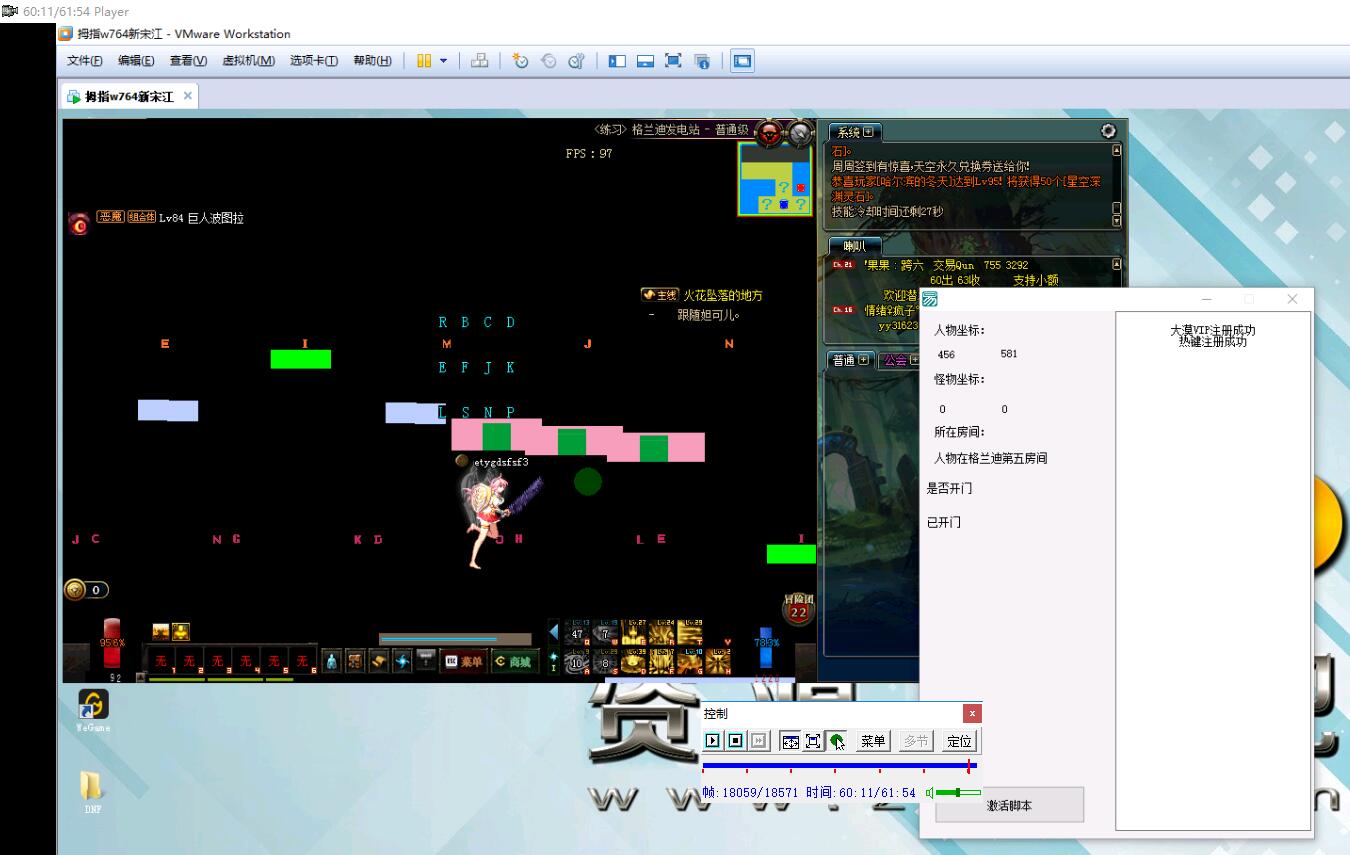Click the blue playback progress bar
This screenshot has height=855, width=1350.
(x=838, y=766)
